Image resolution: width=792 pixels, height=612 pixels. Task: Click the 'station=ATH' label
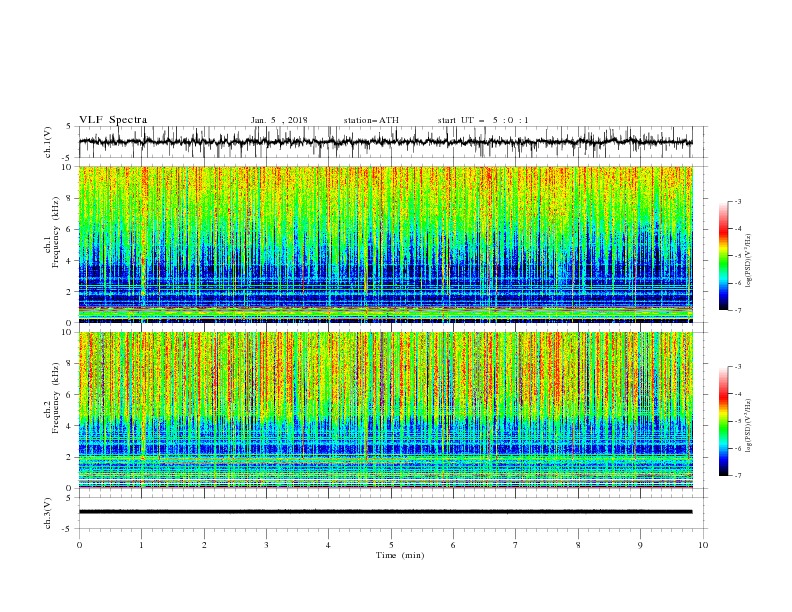coord(371,120)
